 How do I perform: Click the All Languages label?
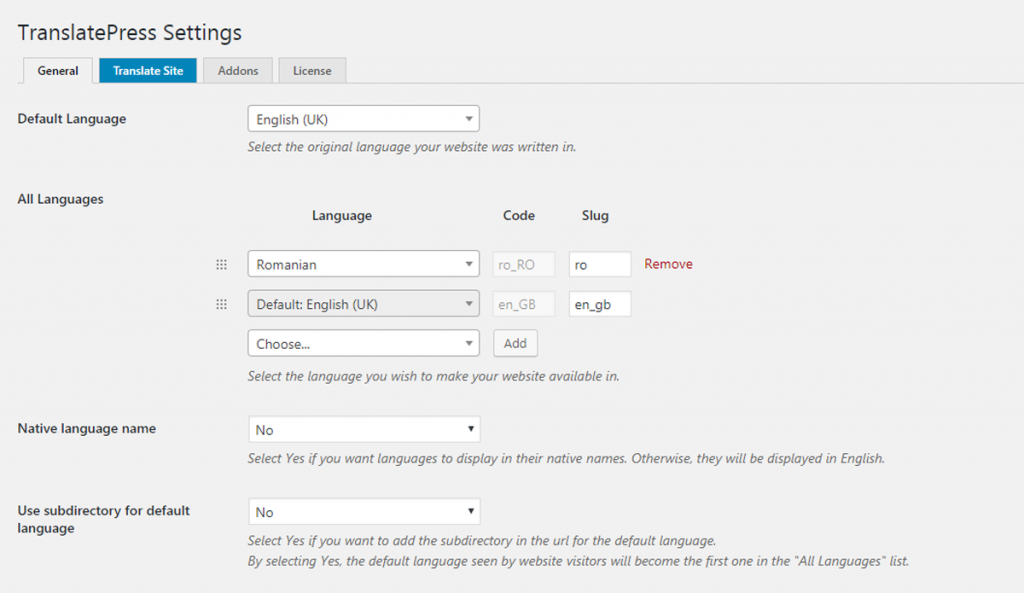click(61, 199)
